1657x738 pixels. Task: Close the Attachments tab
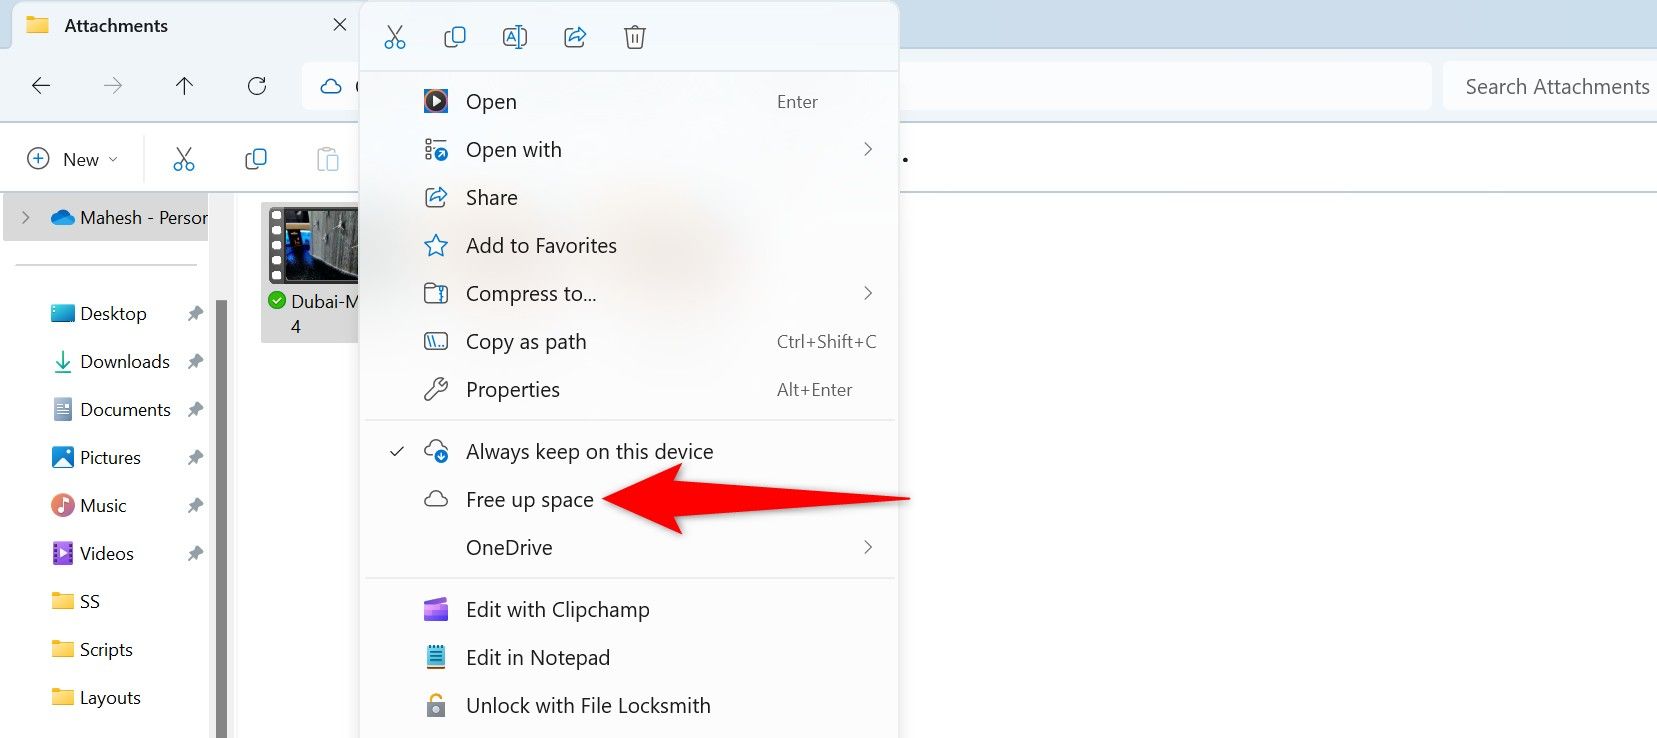340,25
